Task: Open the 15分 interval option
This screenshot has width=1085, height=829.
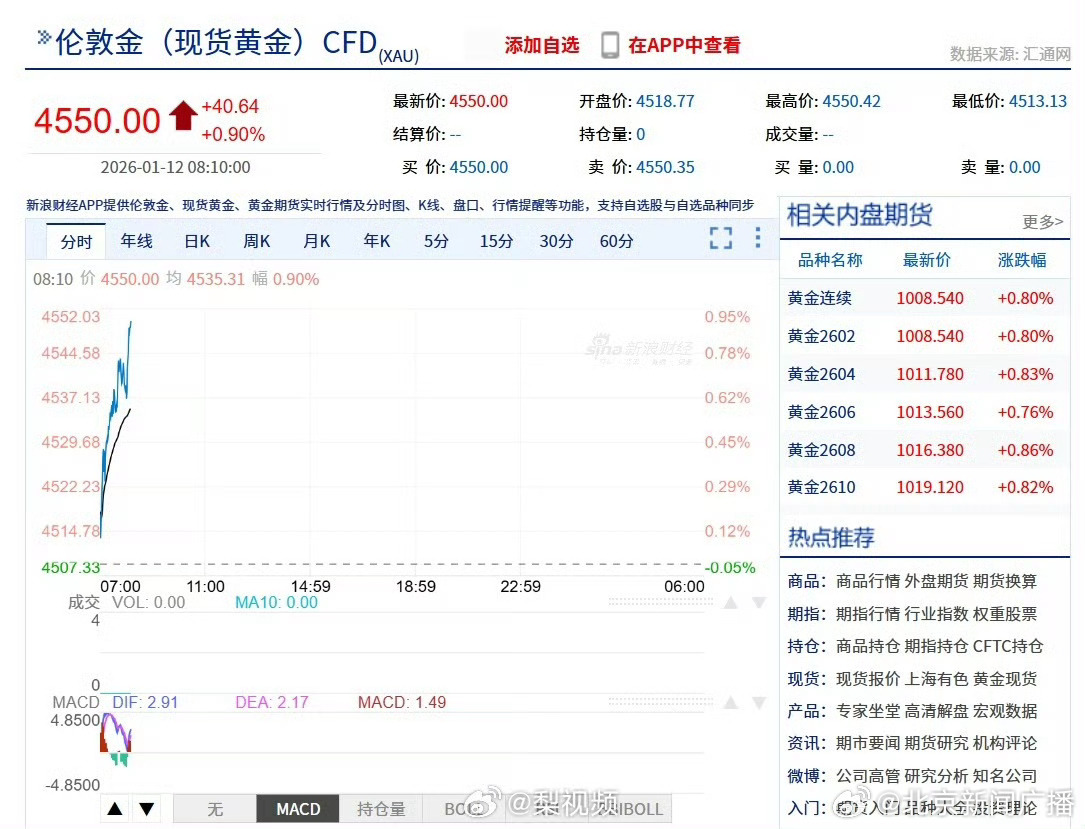Action: point(496,240)
